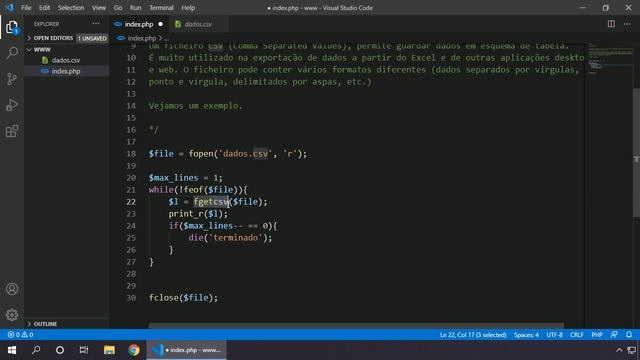Viewport: 640px width, 360px height.
Task: Click the fopen call on line 18
Action: click(x=247, y=154)
